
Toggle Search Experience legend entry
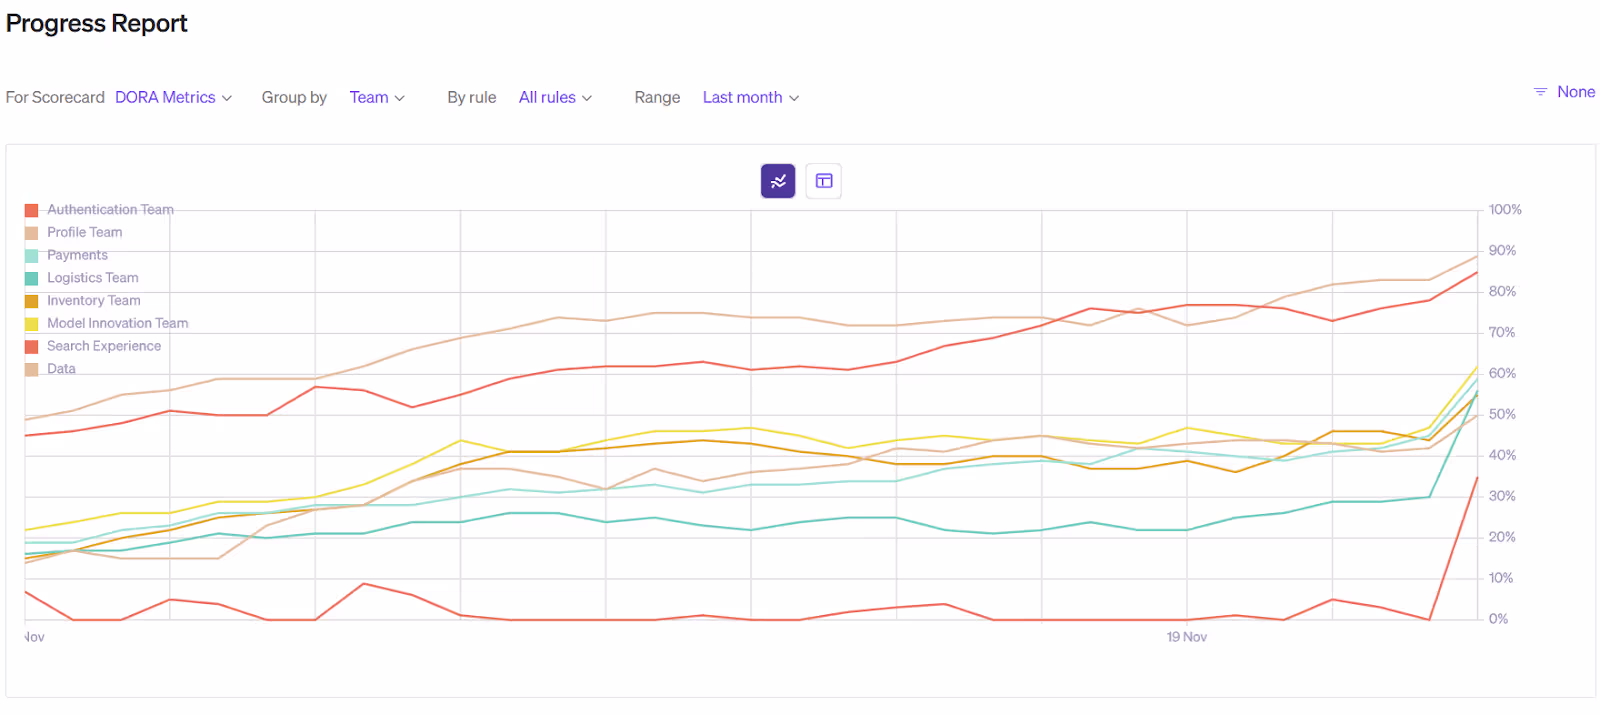93,346
